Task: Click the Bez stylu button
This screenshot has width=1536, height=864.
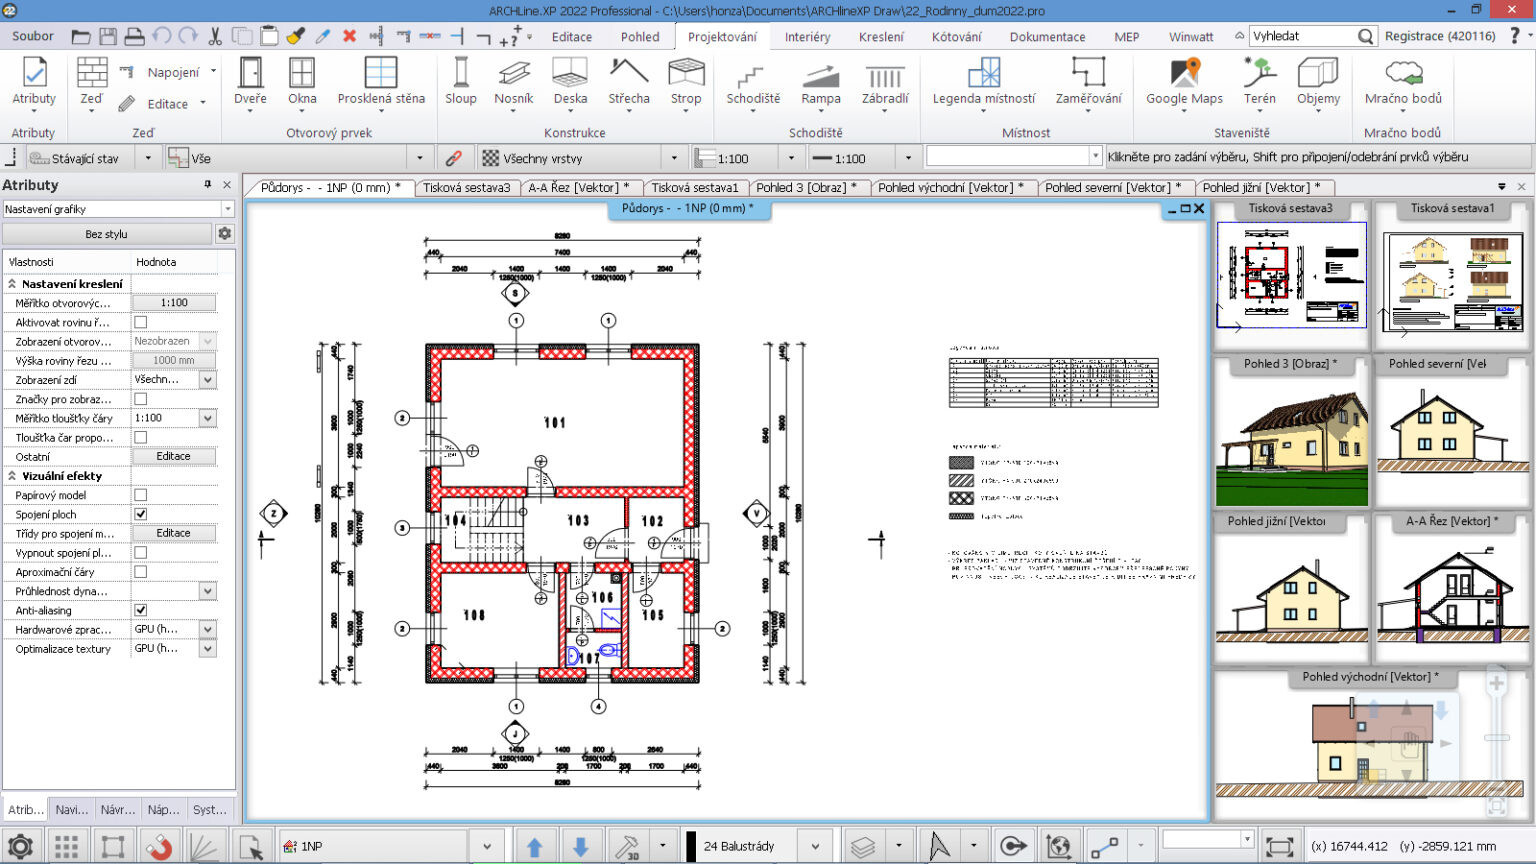Action: point(106,234)
